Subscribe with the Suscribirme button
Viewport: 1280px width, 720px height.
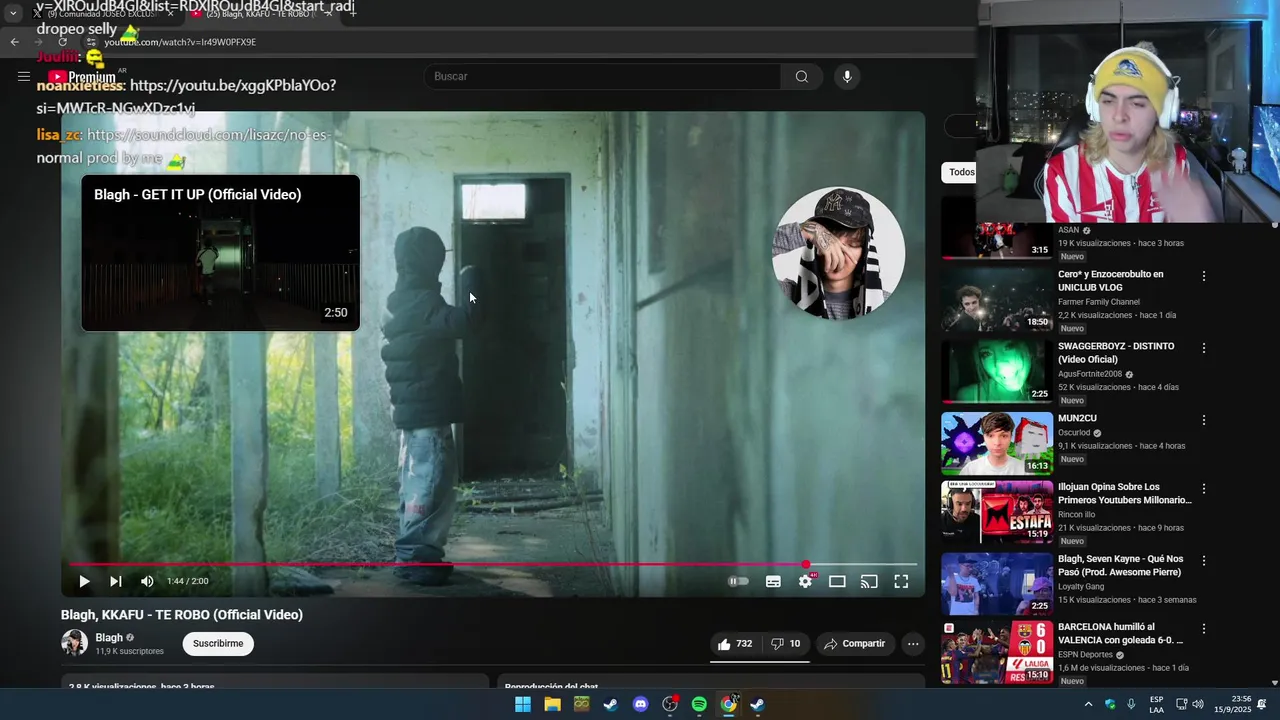point(218,643)
